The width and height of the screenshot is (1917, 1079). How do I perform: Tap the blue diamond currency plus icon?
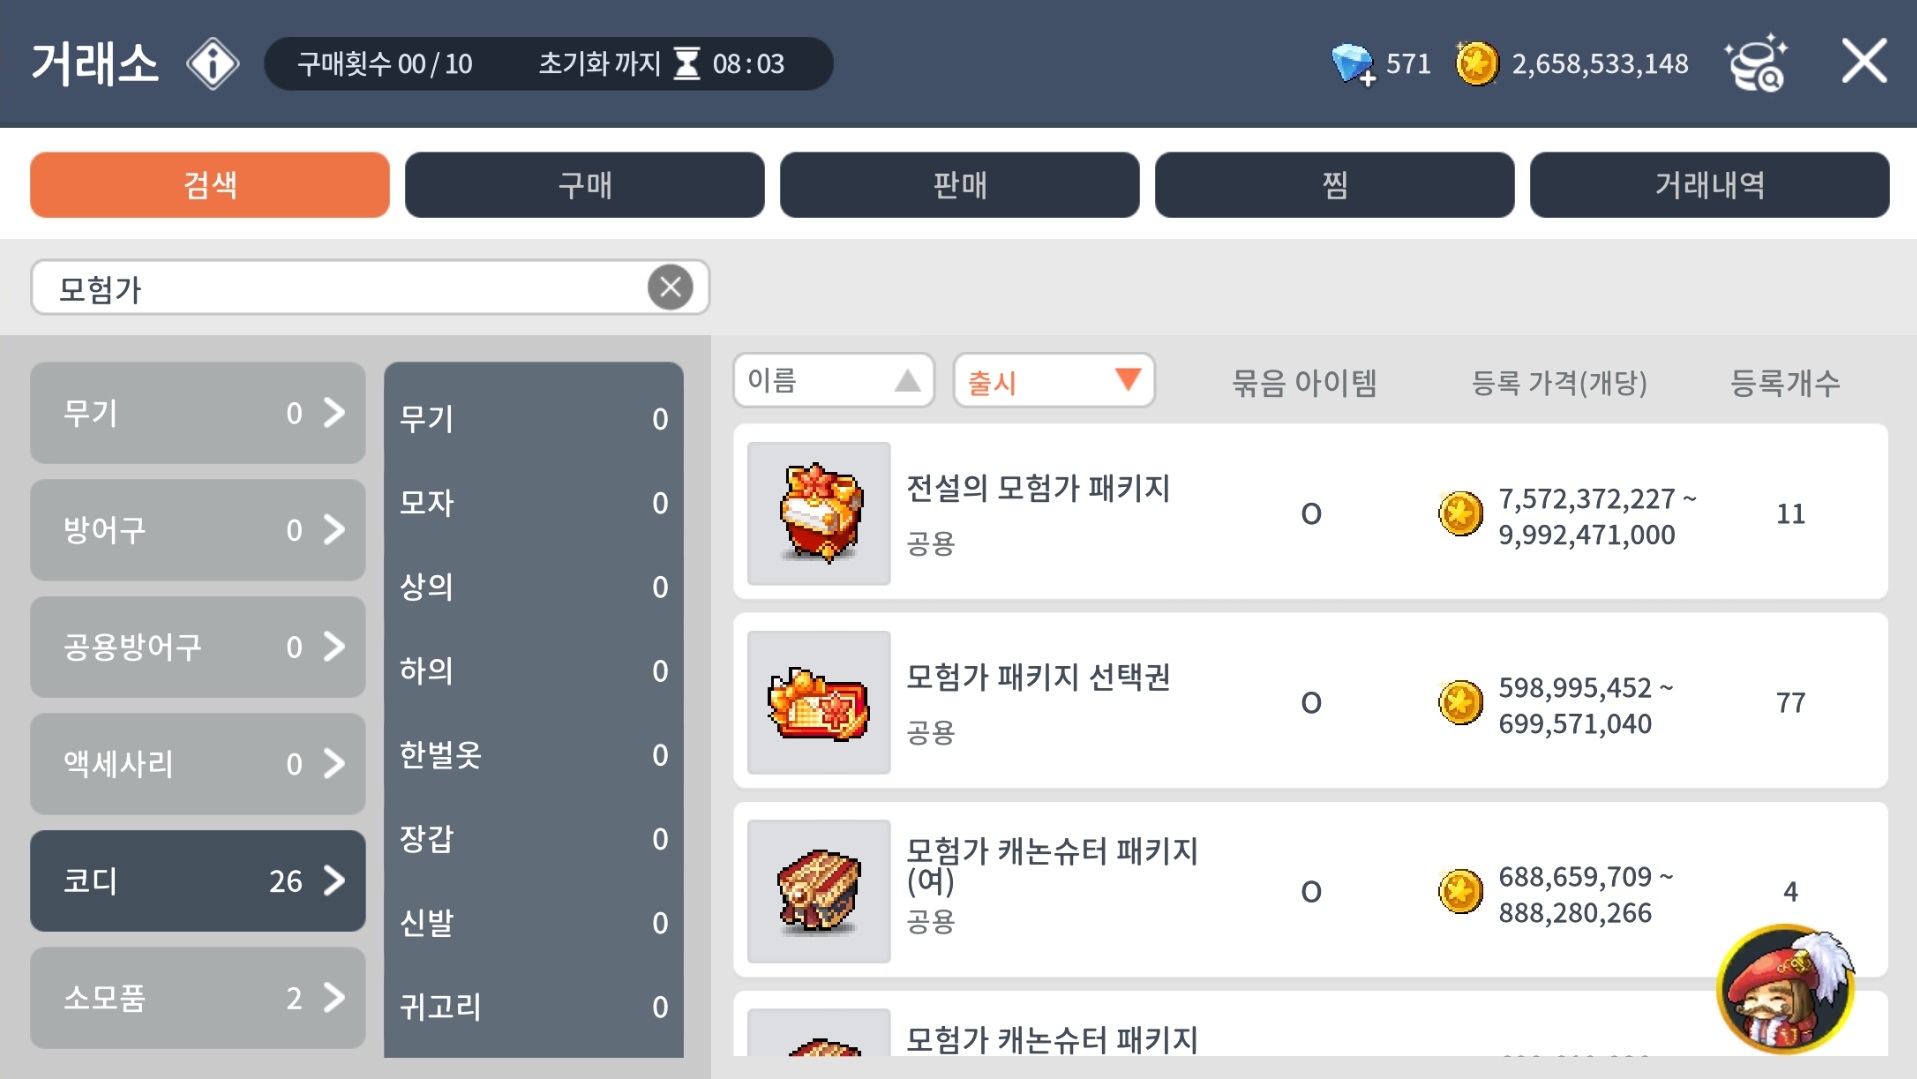pyautogui.click(x=1353, y=64)
